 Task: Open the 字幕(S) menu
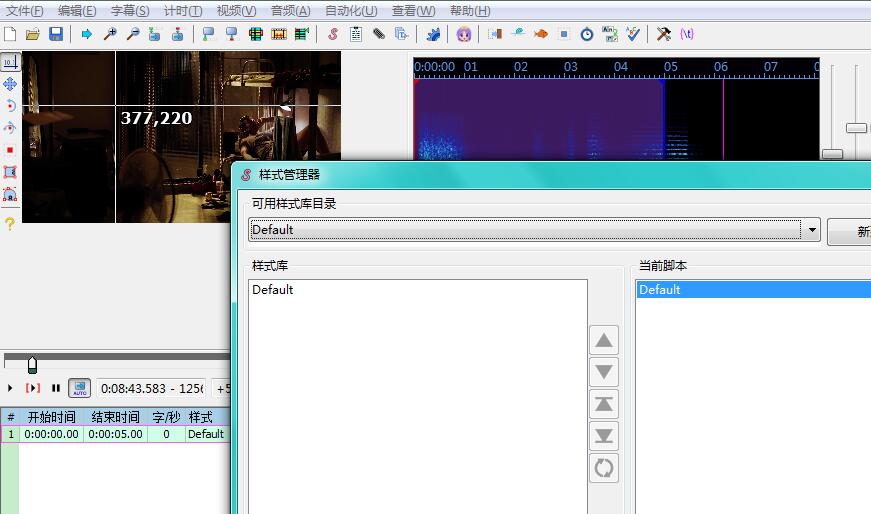130,11
